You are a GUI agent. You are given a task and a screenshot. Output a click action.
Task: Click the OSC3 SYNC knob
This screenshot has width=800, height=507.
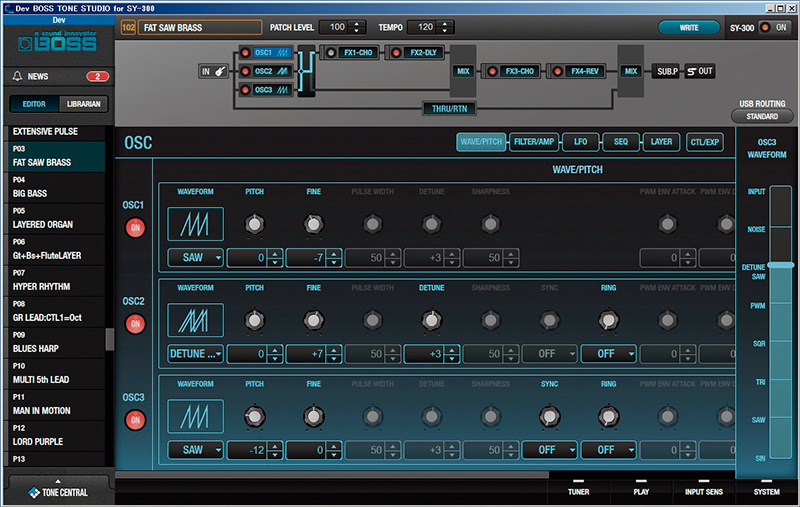[549, 417]
